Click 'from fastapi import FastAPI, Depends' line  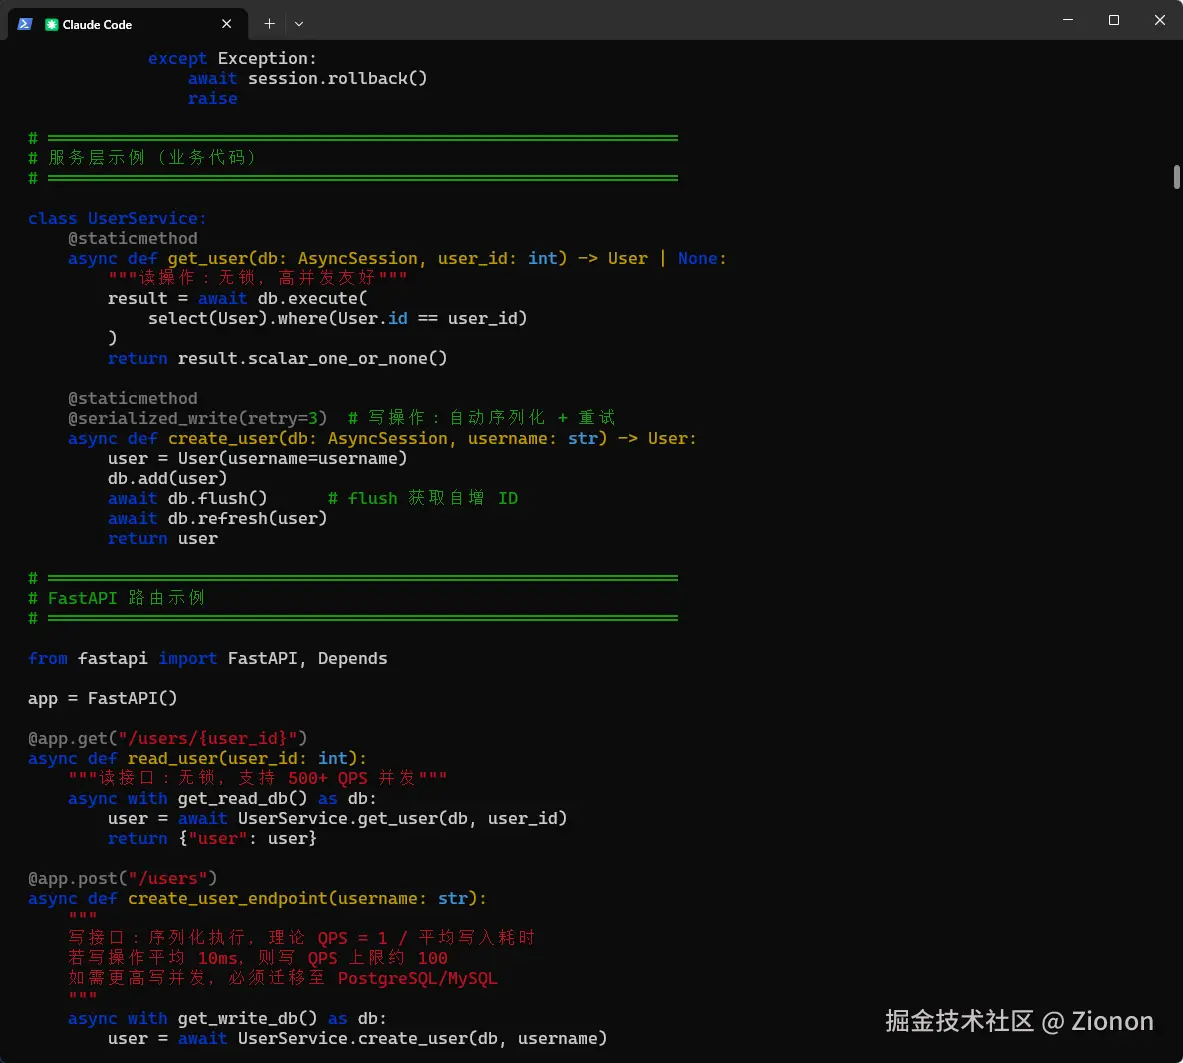click(x=207, y=658)
